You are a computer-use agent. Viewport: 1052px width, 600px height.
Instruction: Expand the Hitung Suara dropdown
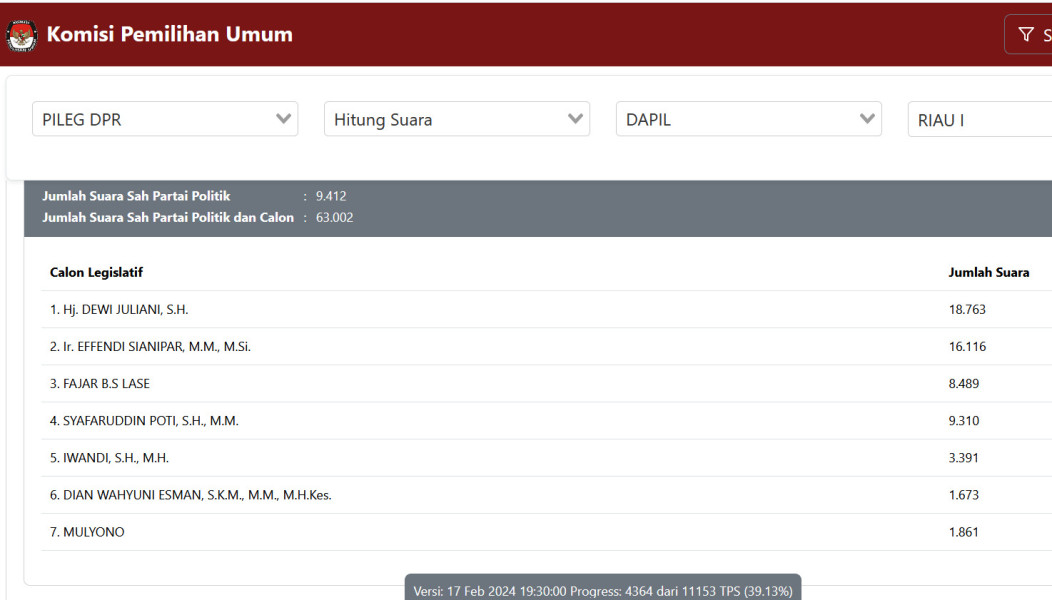[457, 119]
